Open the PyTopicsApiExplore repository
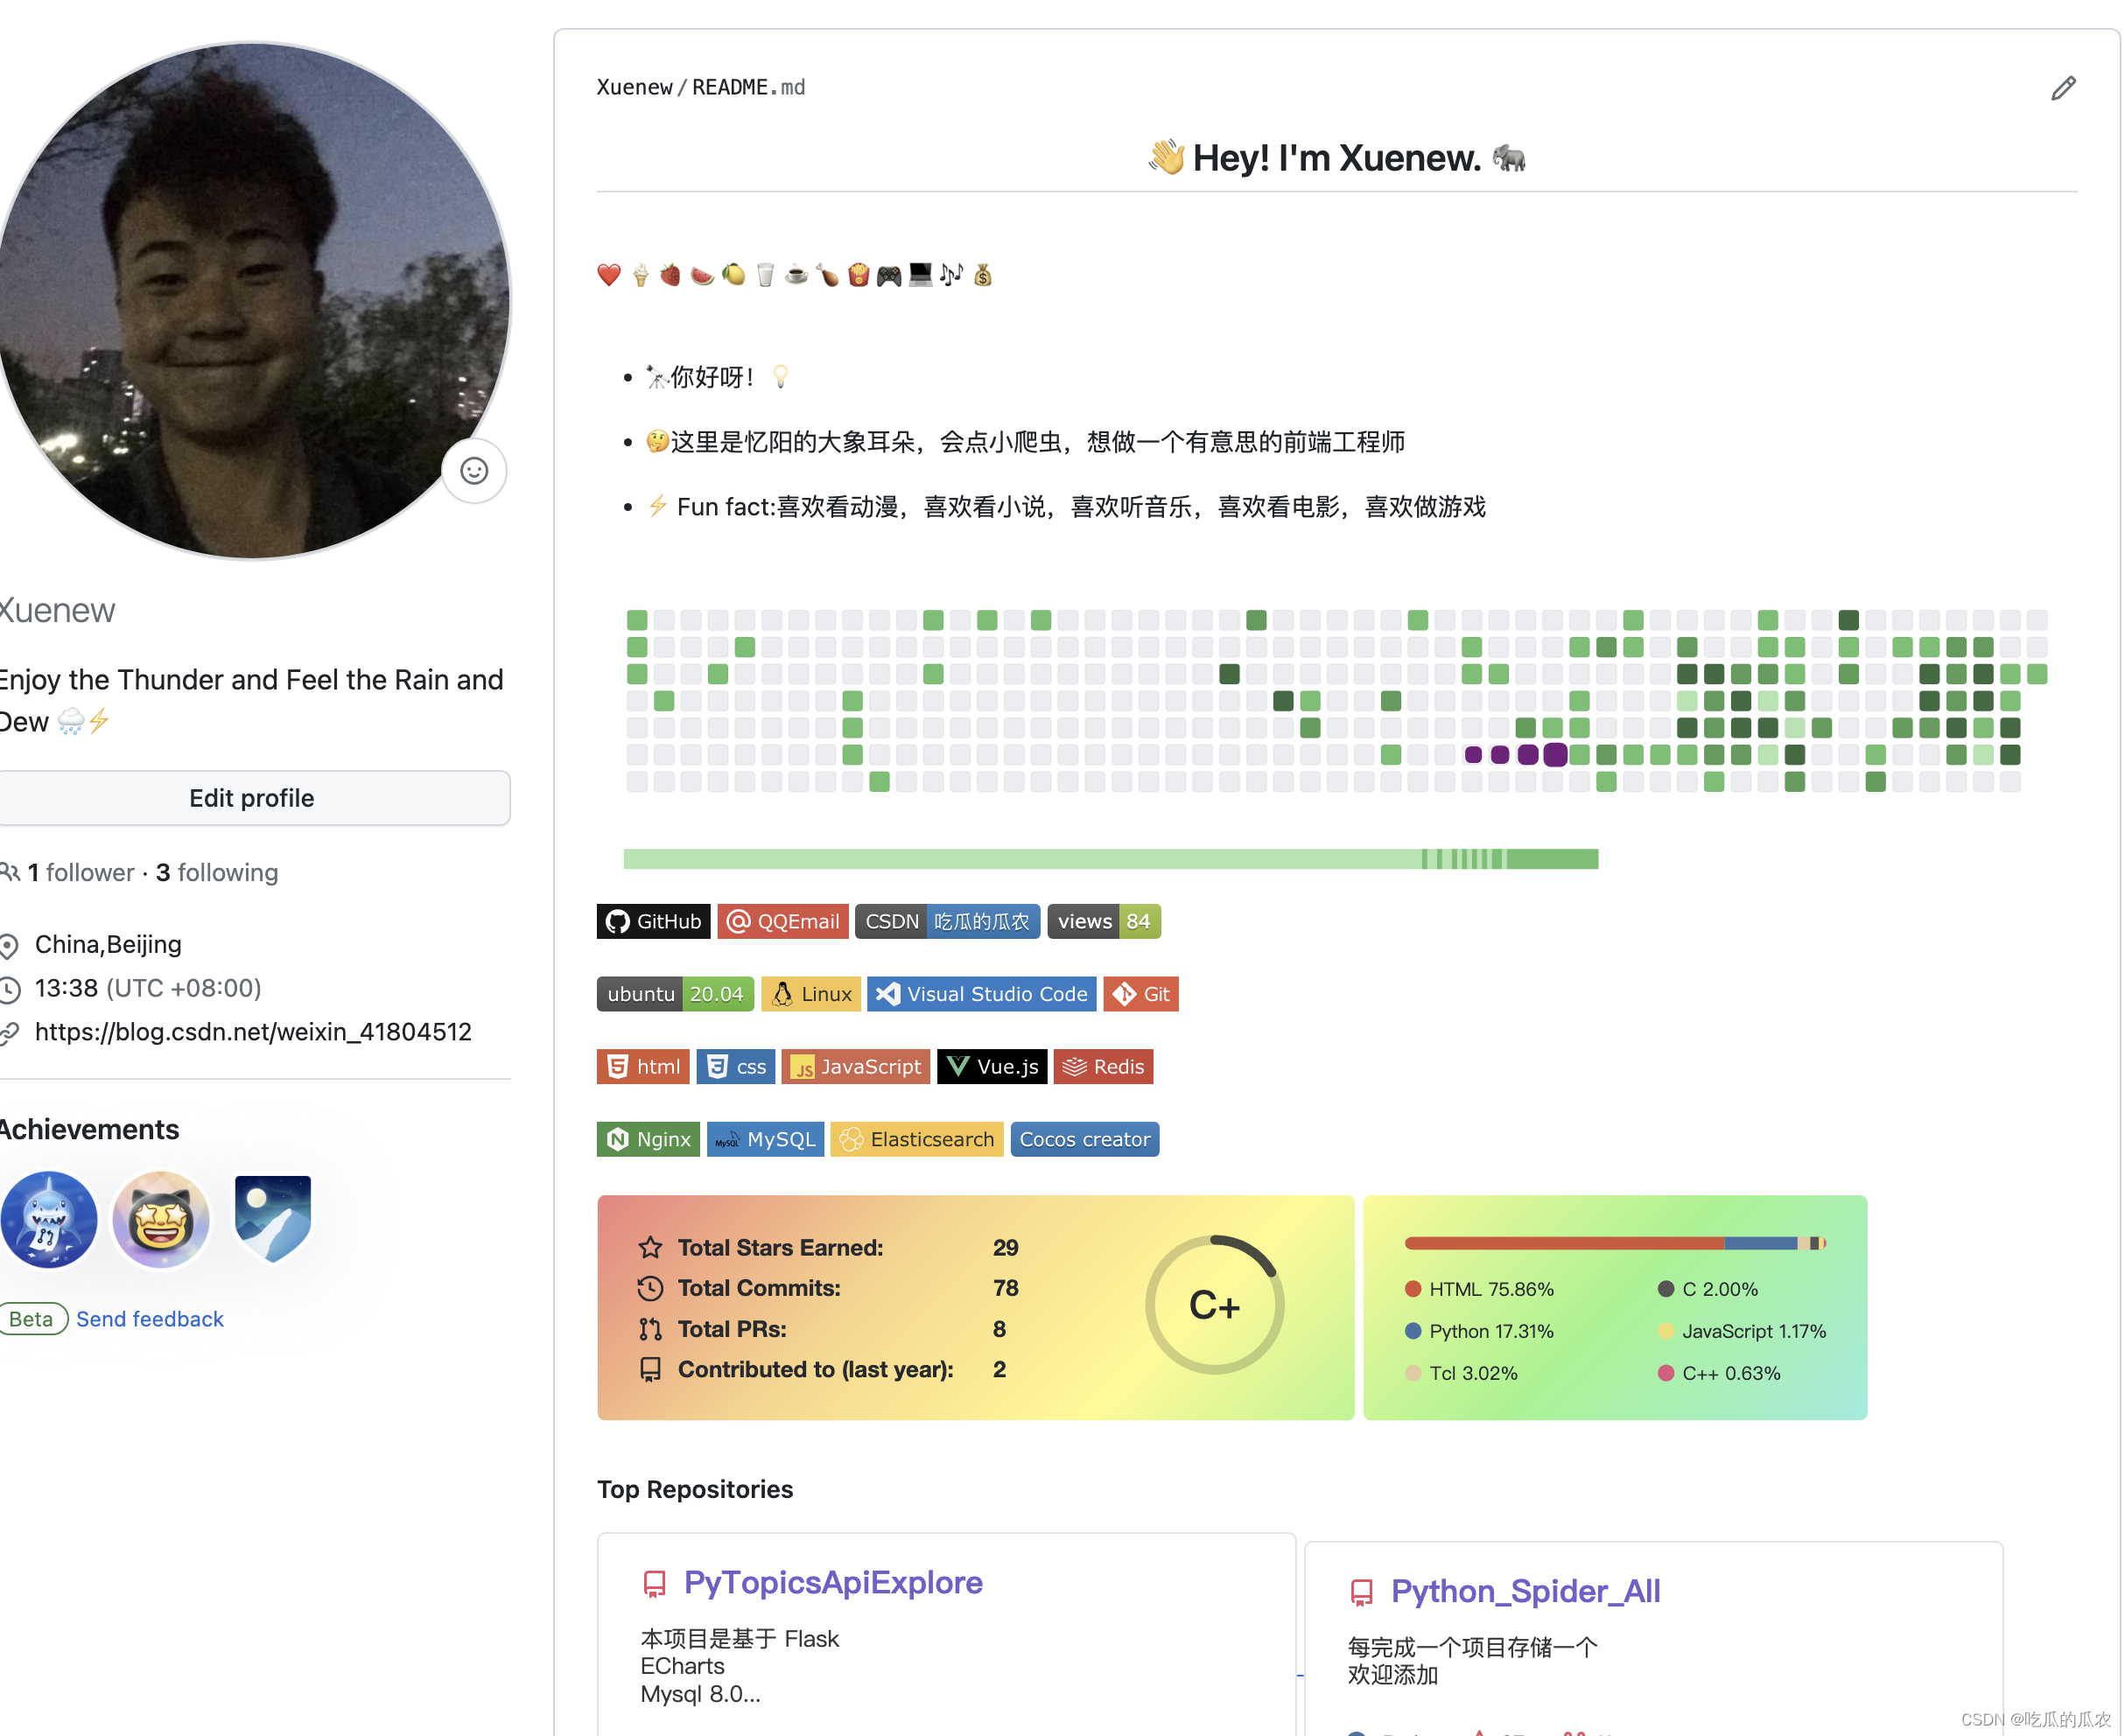 pyautogui.click(x=832, y=1582)
